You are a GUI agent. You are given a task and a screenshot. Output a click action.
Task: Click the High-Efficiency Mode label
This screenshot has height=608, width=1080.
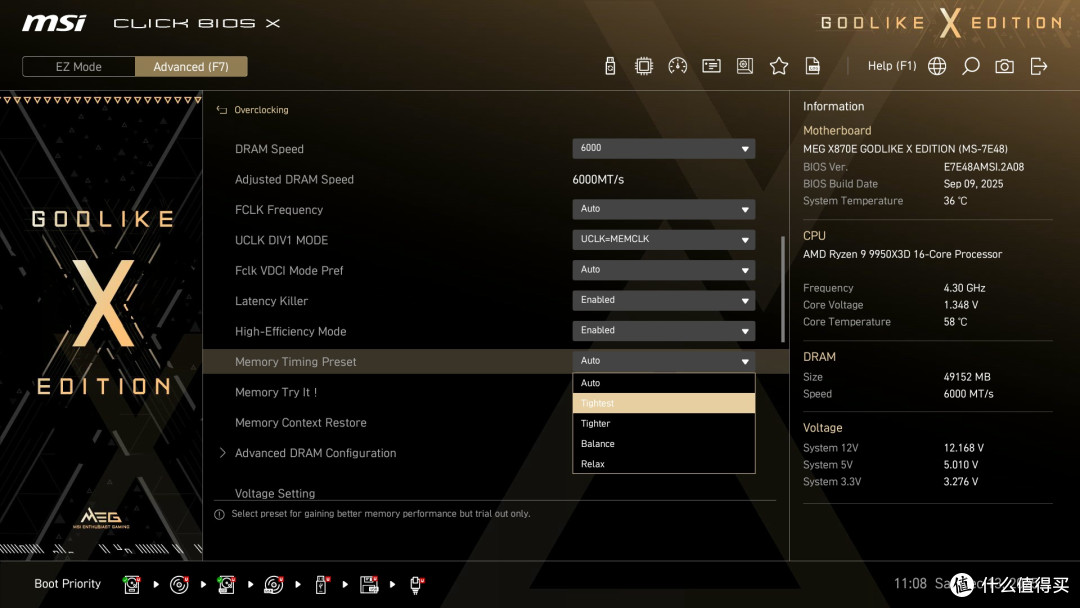[x=290, y=331]
